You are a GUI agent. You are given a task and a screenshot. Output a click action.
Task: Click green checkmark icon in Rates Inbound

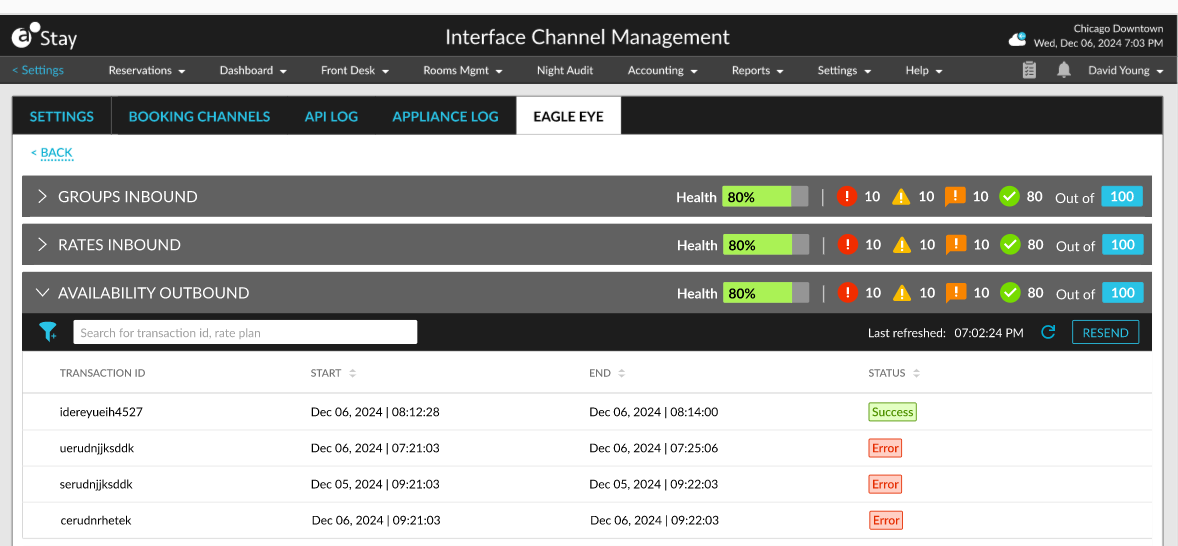[1009, 245]
